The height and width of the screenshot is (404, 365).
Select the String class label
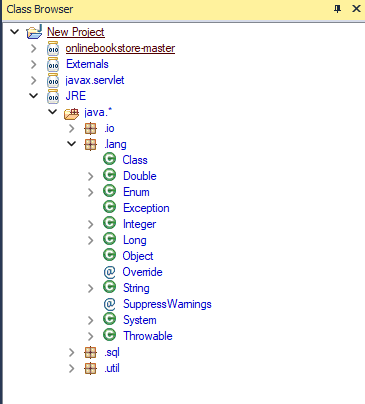pyautogui.click(x=136, y=288)
